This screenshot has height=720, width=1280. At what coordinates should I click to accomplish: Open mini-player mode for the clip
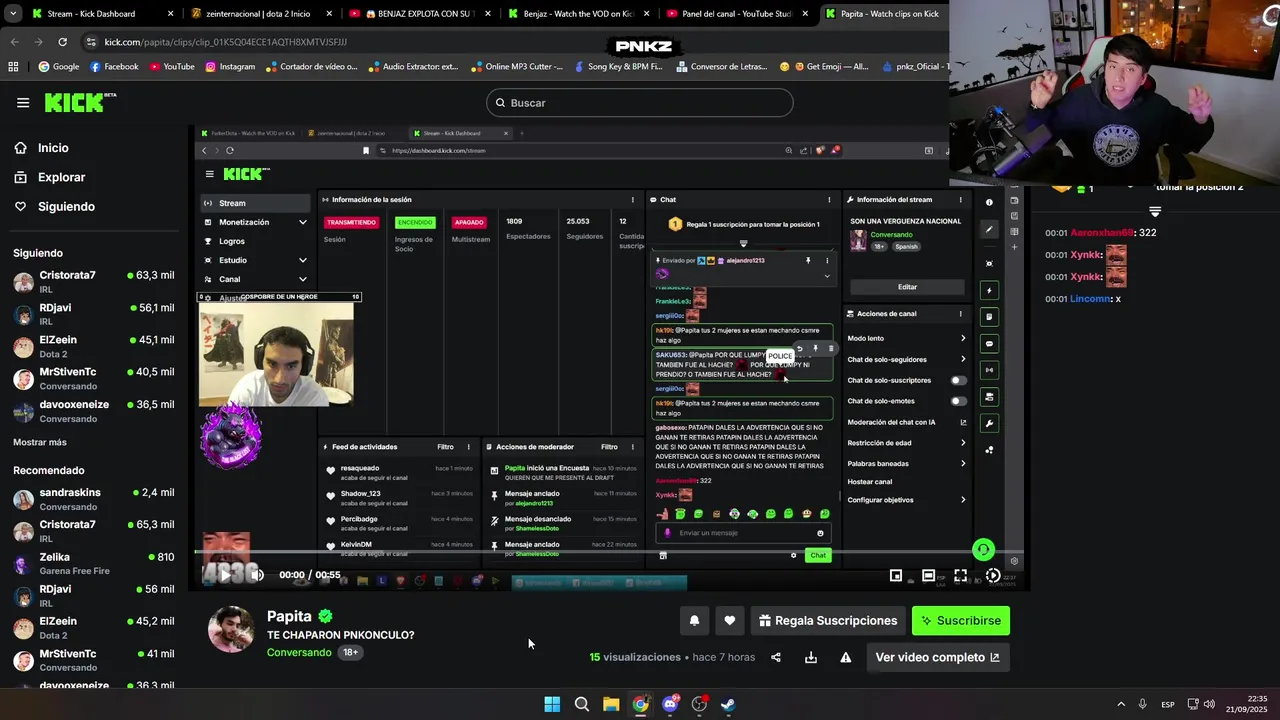(x=896, y=575)
